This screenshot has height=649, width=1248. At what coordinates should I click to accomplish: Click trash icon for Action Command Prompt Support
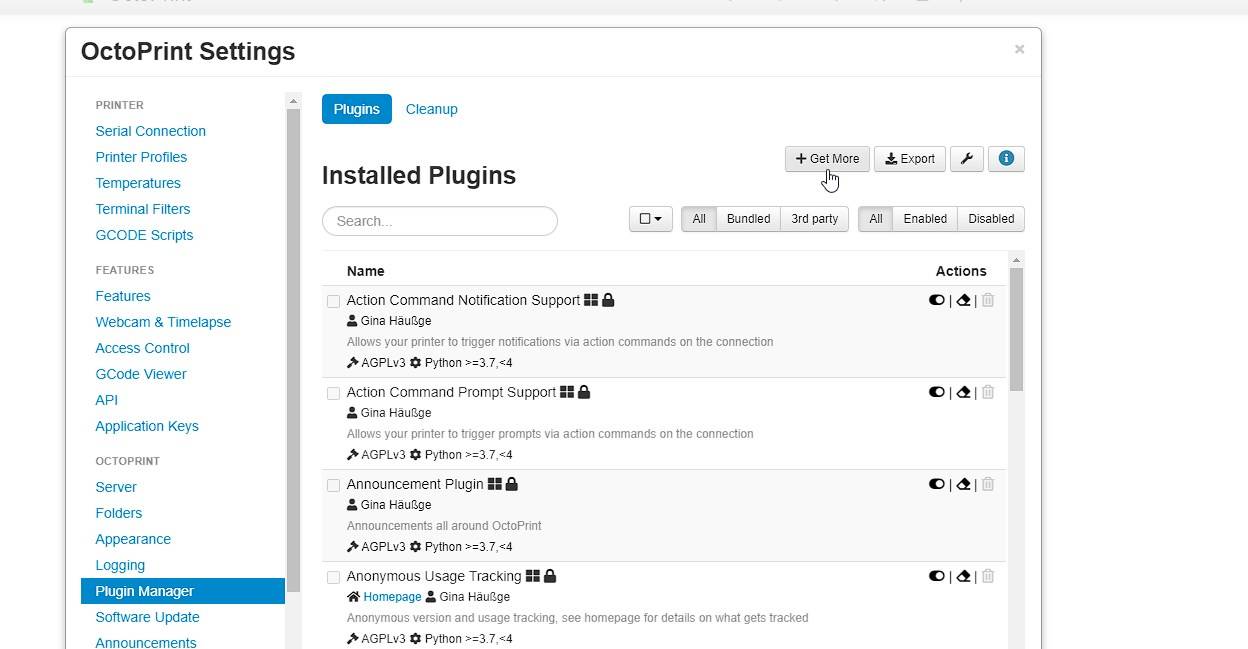[988, 392]
